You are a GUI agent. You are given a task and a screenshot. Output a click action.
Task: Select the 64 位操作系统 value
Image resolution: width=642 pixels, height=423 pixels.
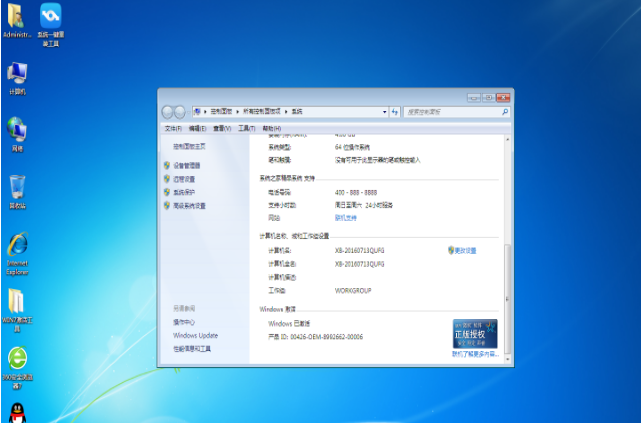[352, 147]
